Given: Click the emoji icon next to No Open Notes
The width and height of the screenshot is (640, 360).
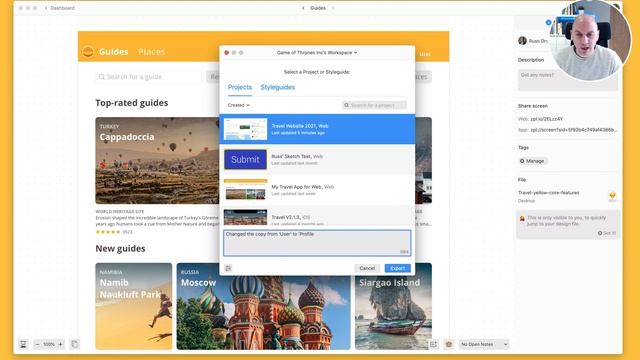Looking at the screenshot, I should 449,344.
